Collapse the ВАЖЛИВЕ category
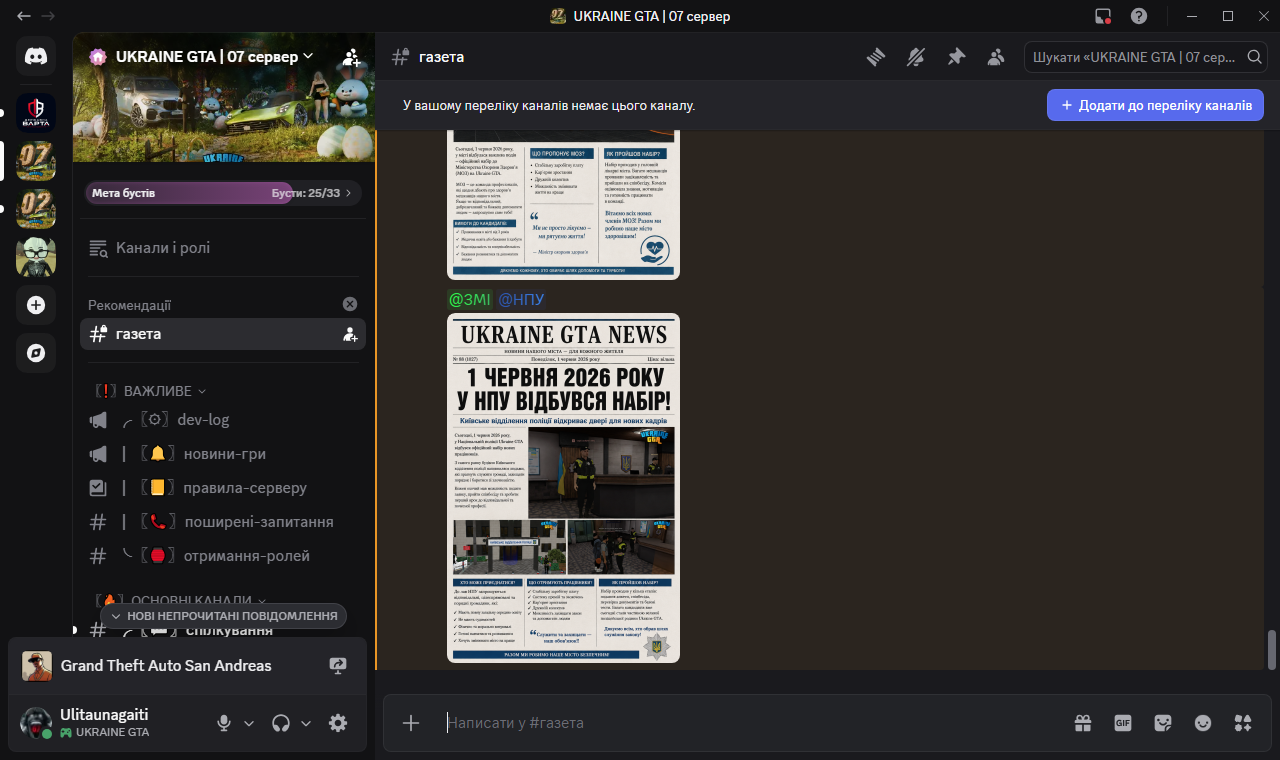Image resolution: width=1280 pixels, height=760 pixels. [151, 390]
